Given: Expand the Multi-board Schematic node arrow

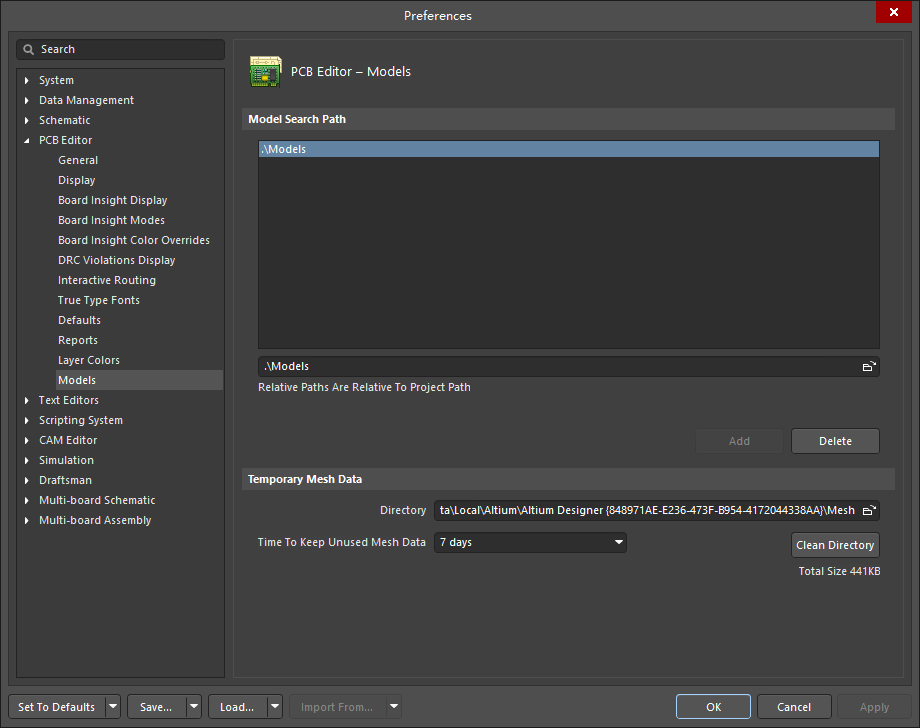Looking at the screenshot, I should (26, 500).
